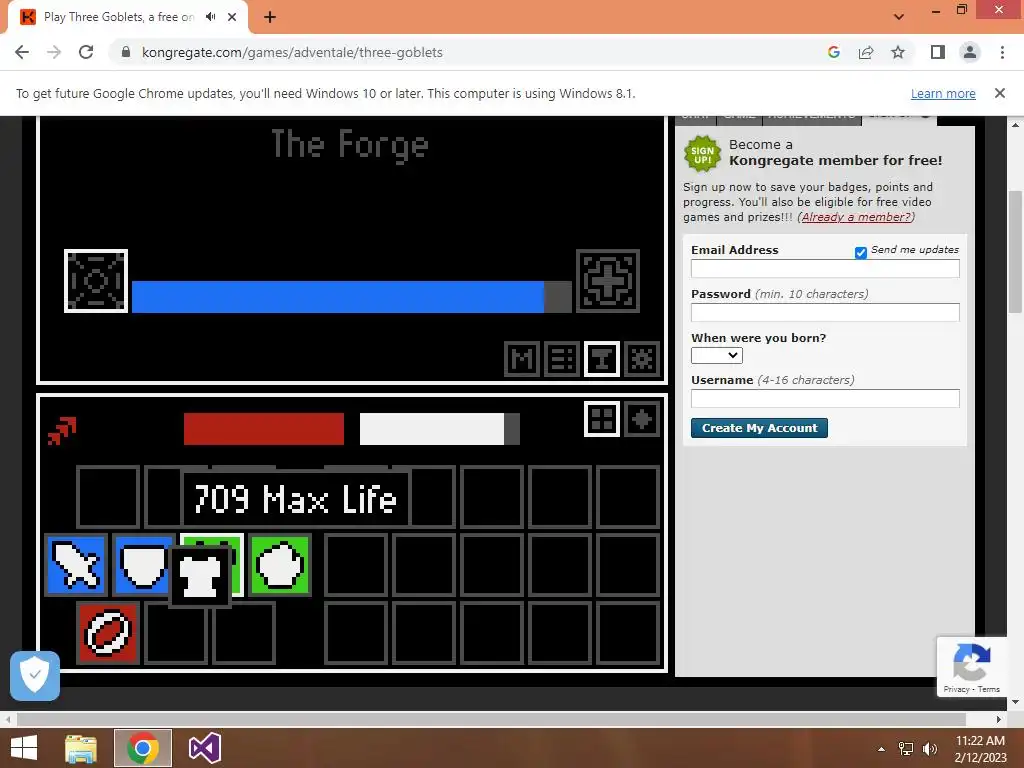
Task: Open the Learn more link
Action: pyautogui.click(x=943, y=93)
